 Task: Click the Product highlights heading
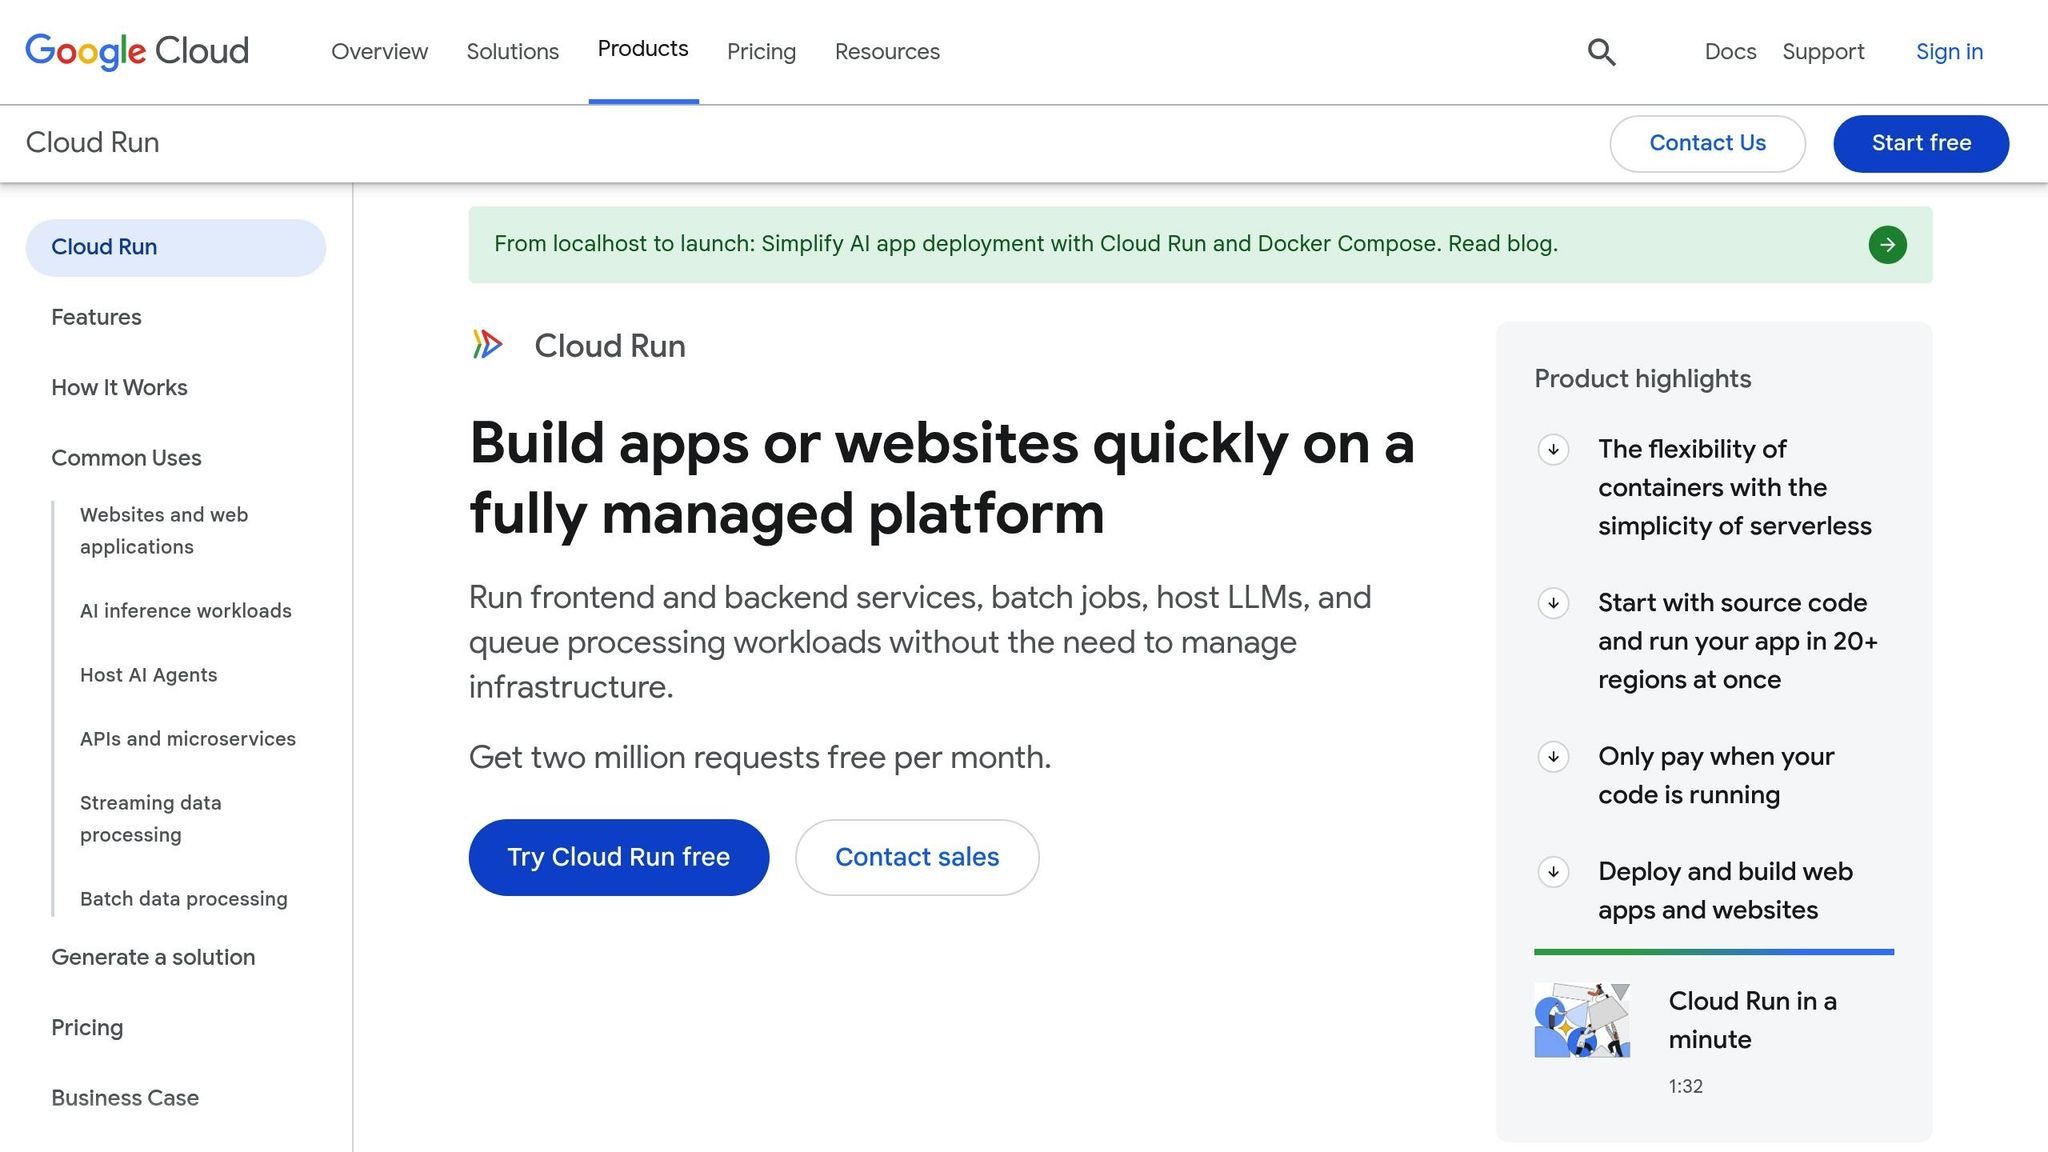coord(1642,379)
